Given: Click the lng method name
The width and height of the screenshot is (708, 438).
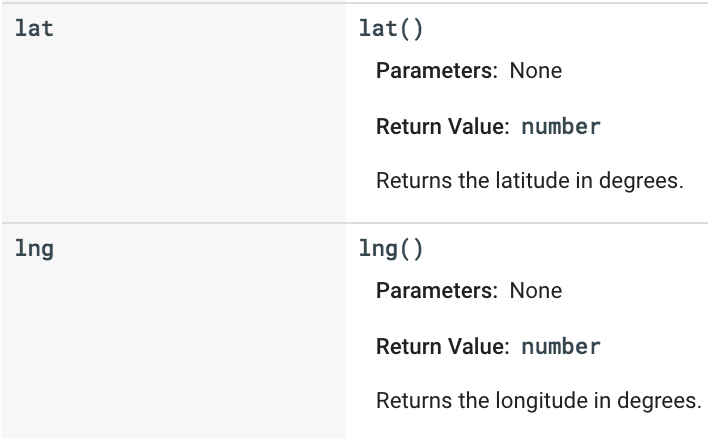Looking at the screenshot, I should click(35, 249).
